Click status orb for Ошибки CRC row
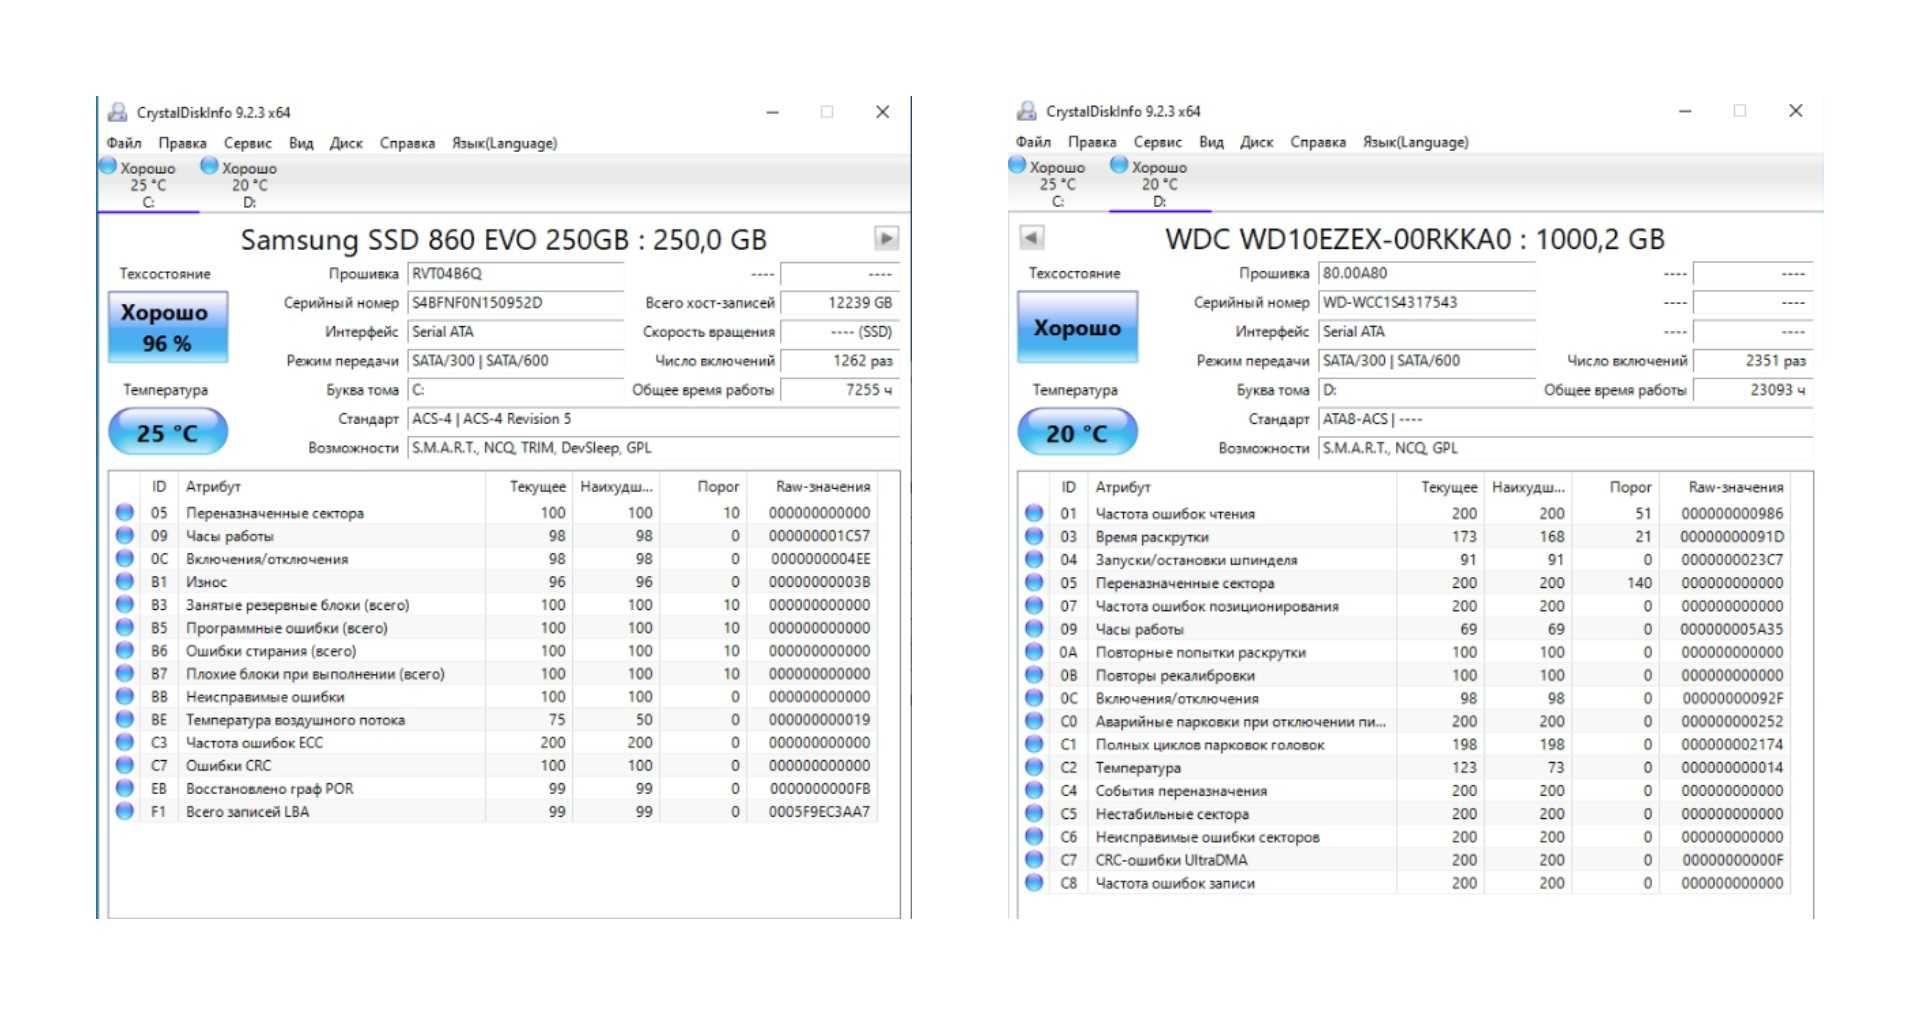1920x1015 pixels. pyautogui.click(x=124, y=765)
